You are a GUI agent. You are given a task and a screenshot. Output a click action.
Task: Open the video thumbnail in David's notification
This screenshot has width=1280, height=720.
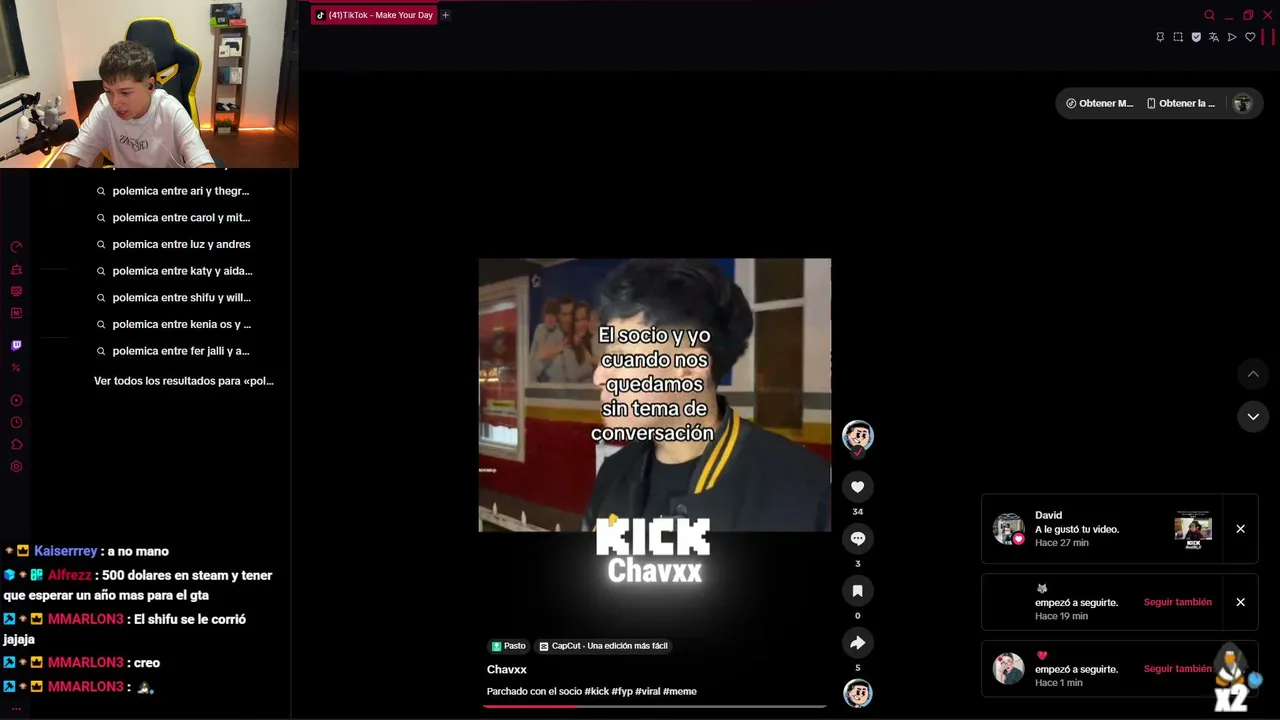point(1193,529)
